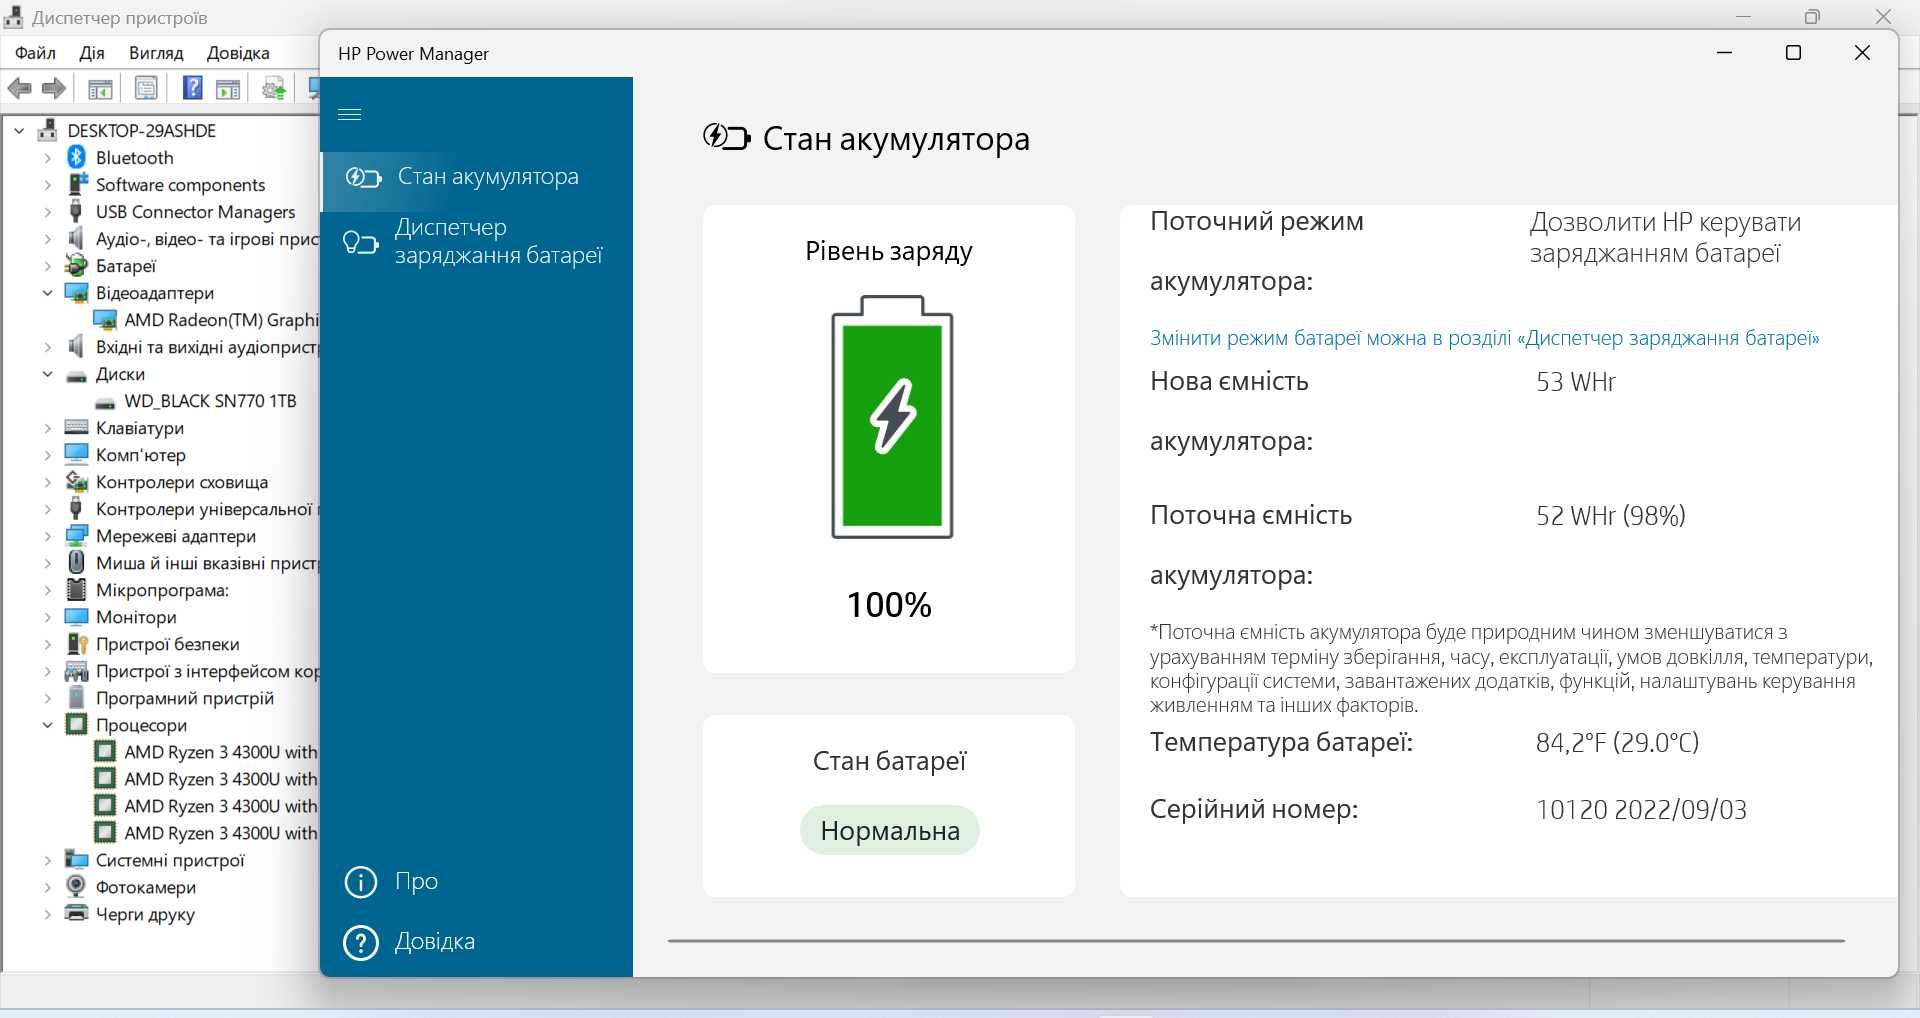
Task: Select DESKTOP-29ASHDE computer name
Action: (141, 131)
